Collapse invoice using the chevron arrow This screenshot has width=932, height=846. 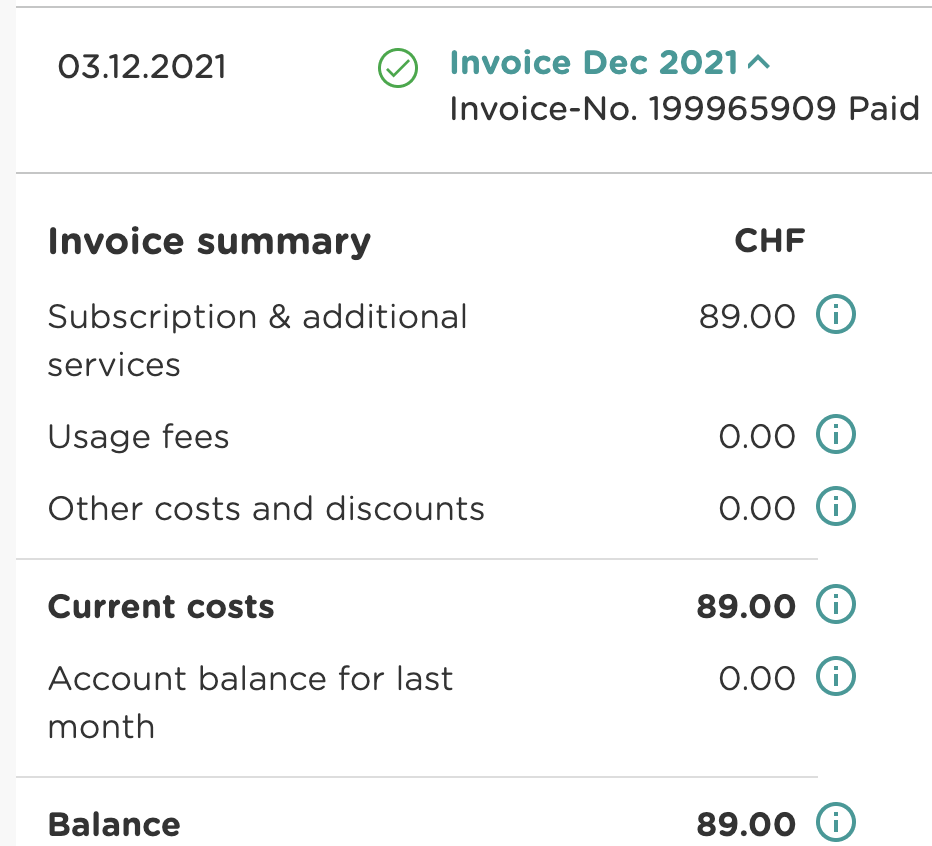pos(759,63)
